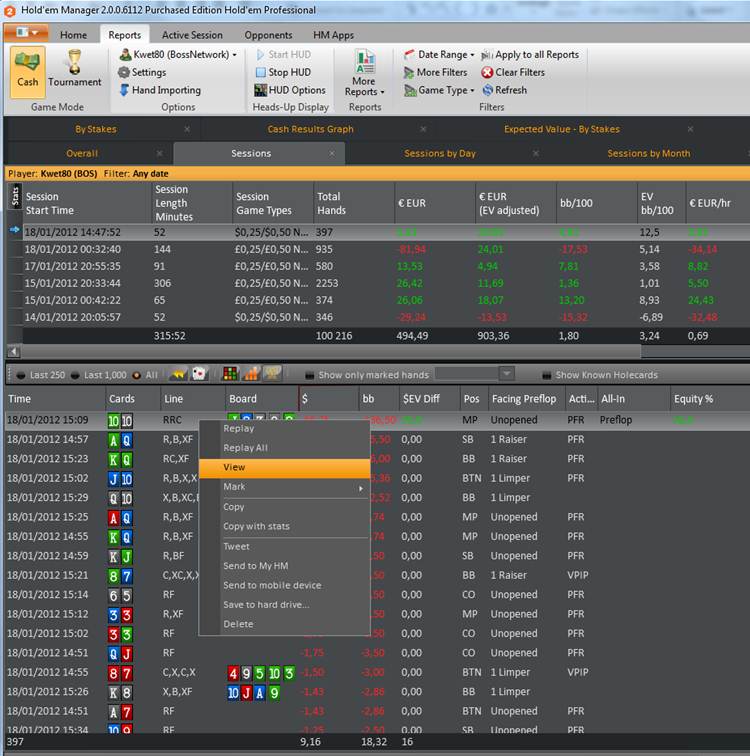
Task: Close the Sessions tab
Action: (x=332, y=153)
